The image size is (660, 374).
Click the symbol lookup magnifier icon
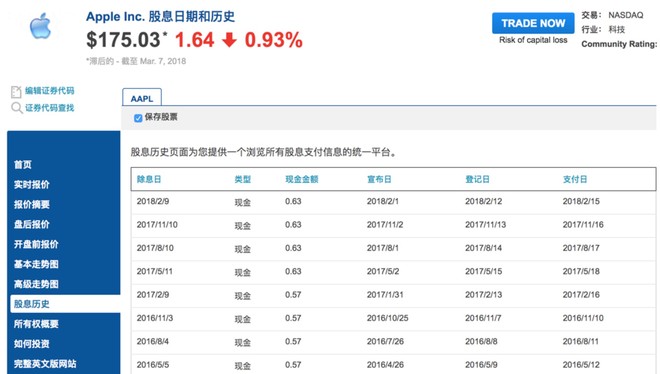pyautogui.click(x=16, y=108)
